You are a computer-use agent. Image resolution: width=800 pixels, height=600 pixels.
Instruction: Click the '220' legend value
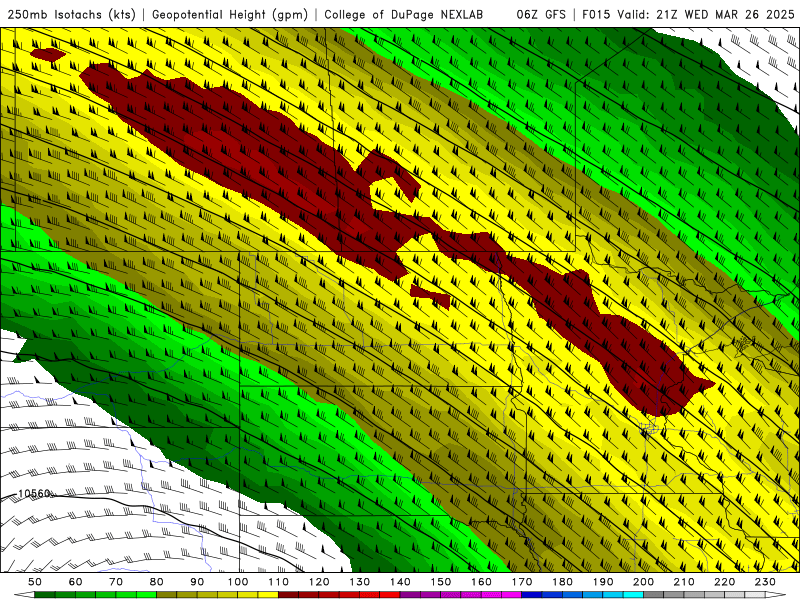724,582
